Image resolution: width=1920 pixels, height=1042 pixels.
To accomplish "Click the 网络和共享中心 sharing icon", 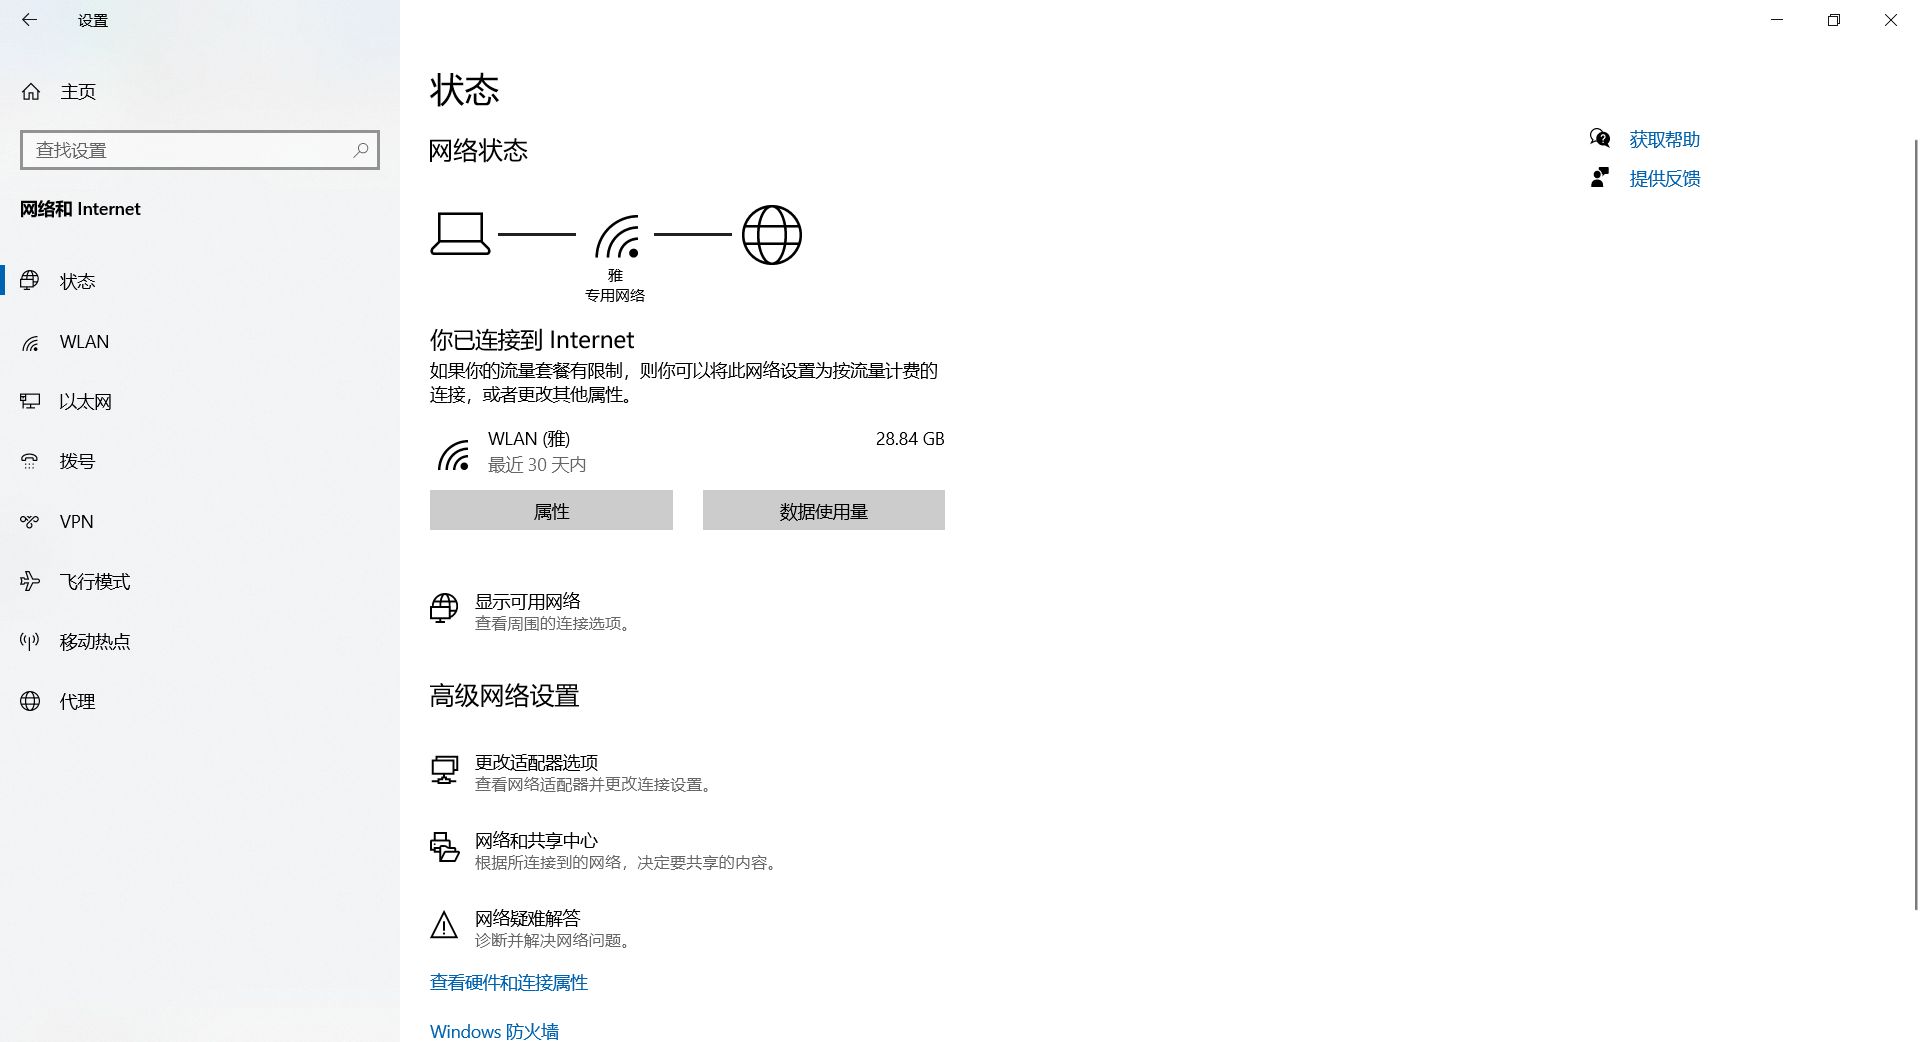I will coord(444,848).
